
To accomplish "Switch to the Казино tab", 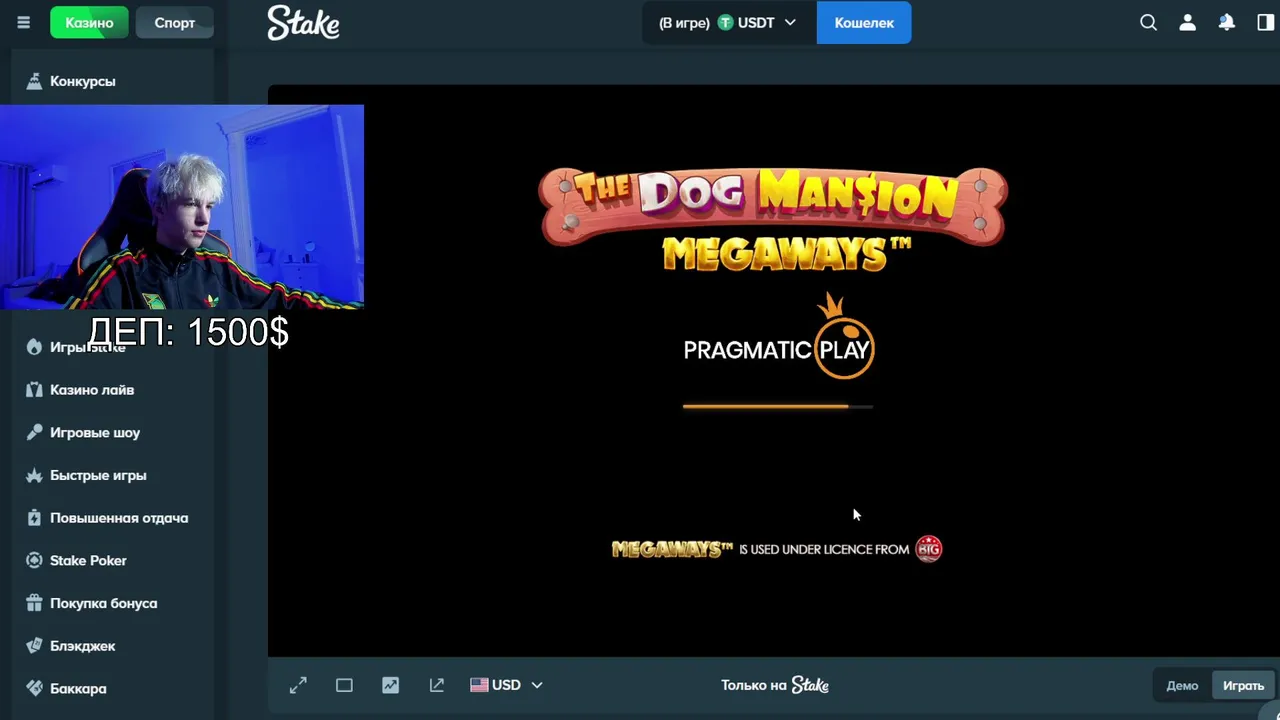I will [x=89, y=22].
